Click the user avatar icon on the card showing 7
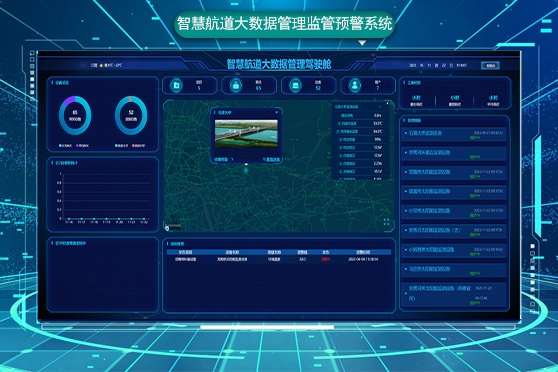The width and height of the screenshot is (558, 372). 354,85
